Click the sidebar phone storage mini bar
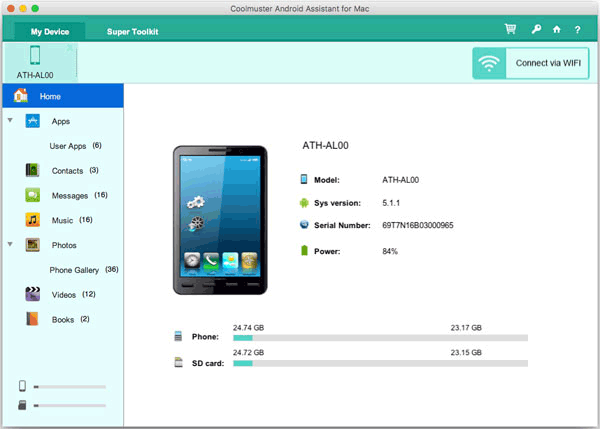The height and width of the screenshot is (429, 600). [x=70, y=387]
